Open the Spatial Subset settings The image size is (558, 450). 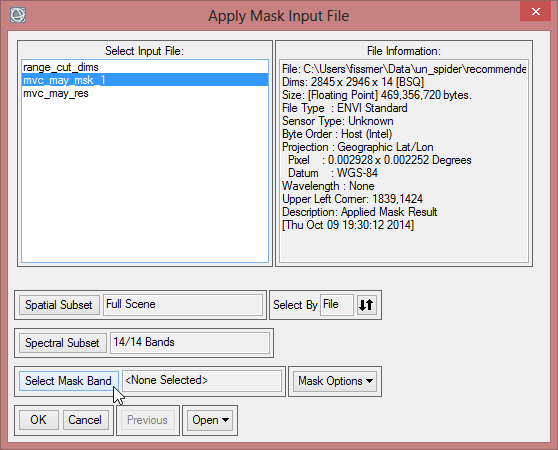59,305
